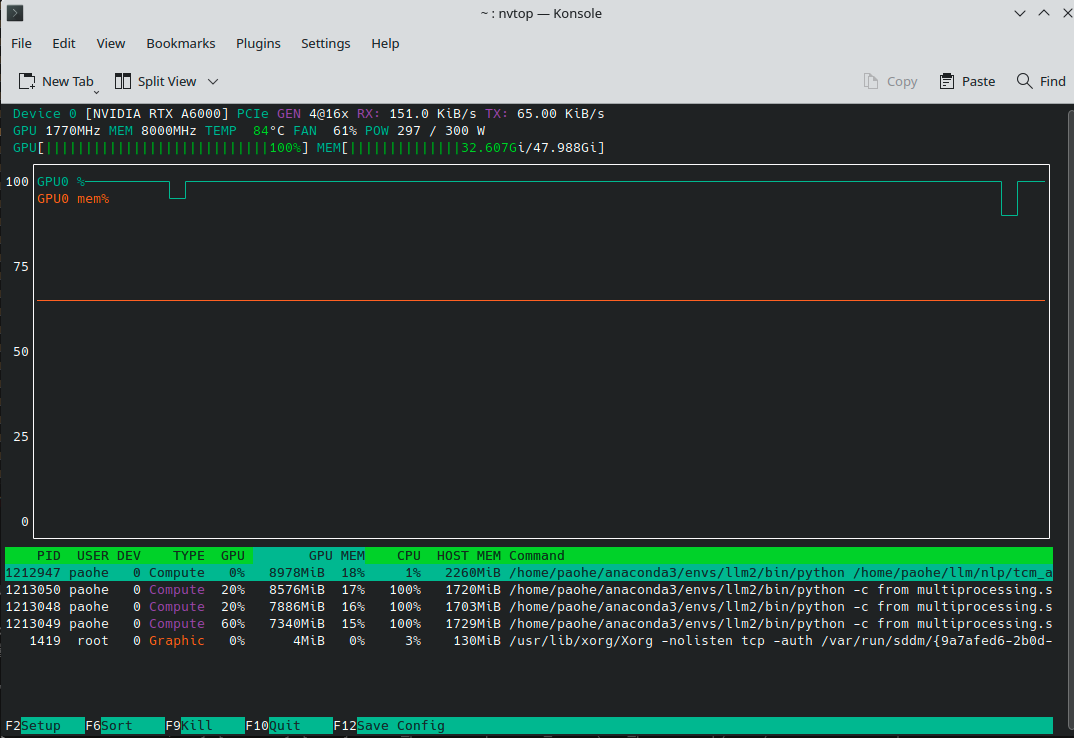Click the Paste clipboard icon

coord(947,82)
